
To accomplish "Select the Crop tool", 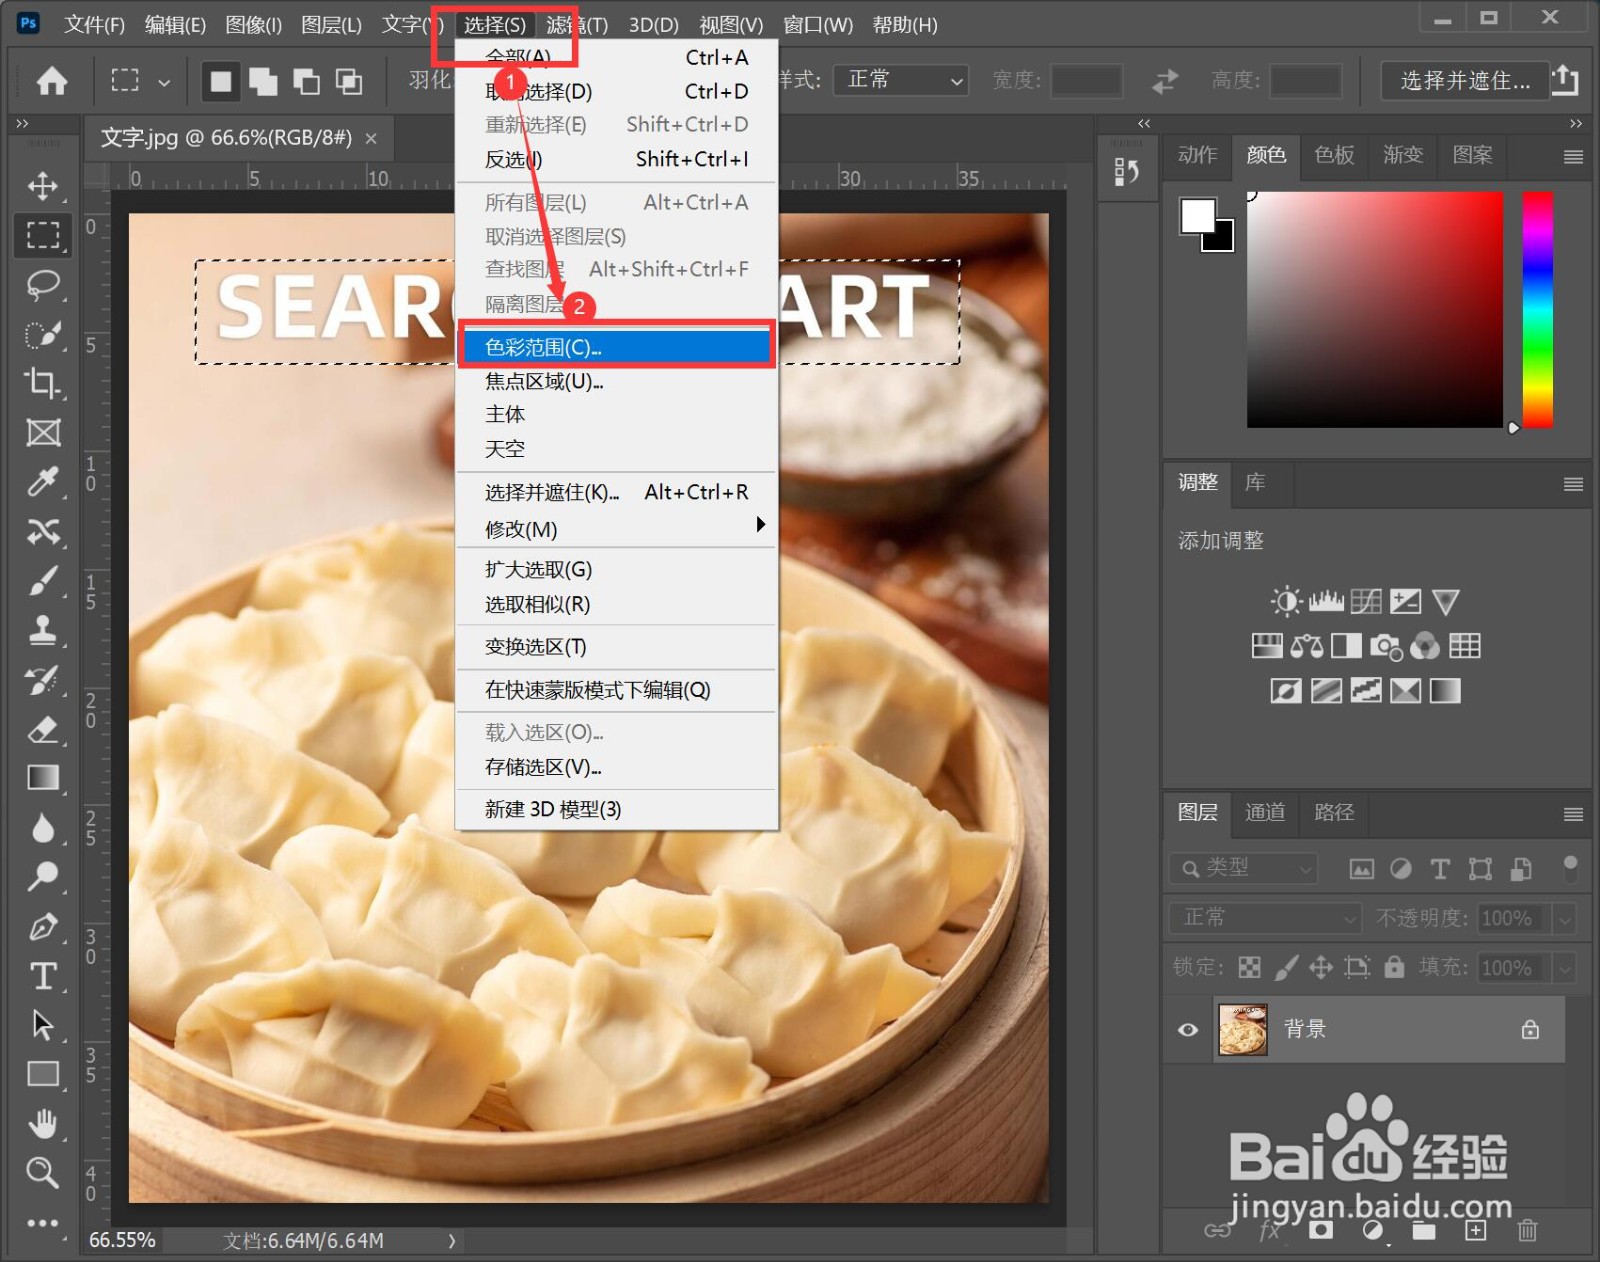I will (42, 383).
